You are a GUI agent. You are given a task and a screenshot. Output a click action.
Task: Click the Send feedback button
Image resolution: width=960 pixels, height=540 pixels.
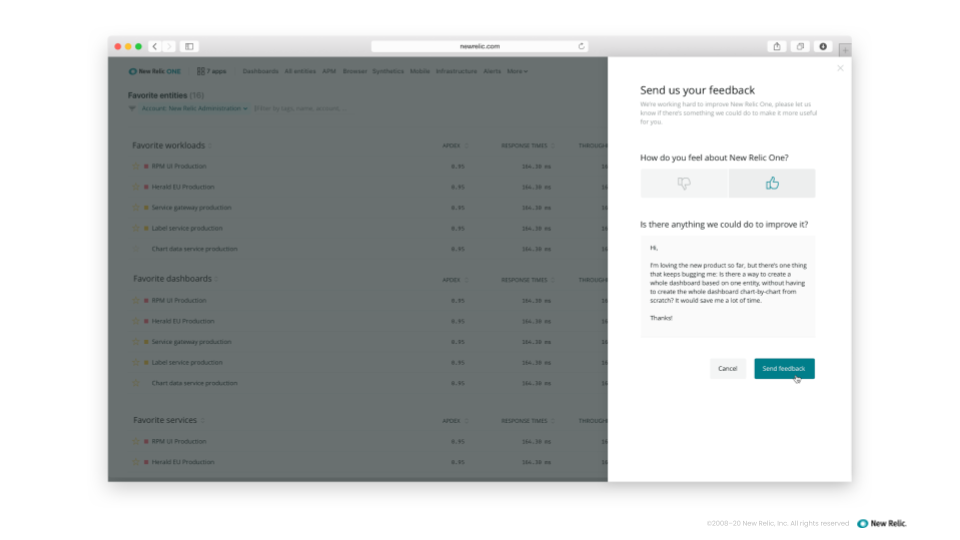[784, 369]
